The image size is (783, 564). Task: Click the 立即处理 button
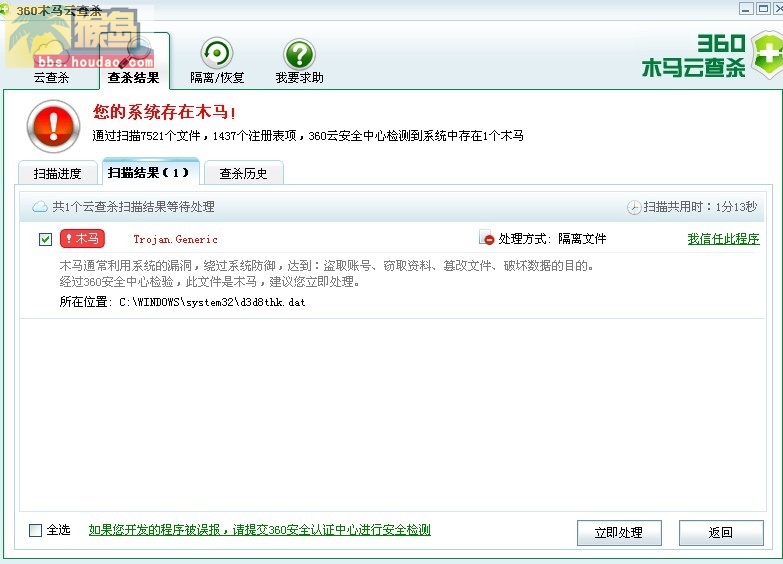coord(619,533)
